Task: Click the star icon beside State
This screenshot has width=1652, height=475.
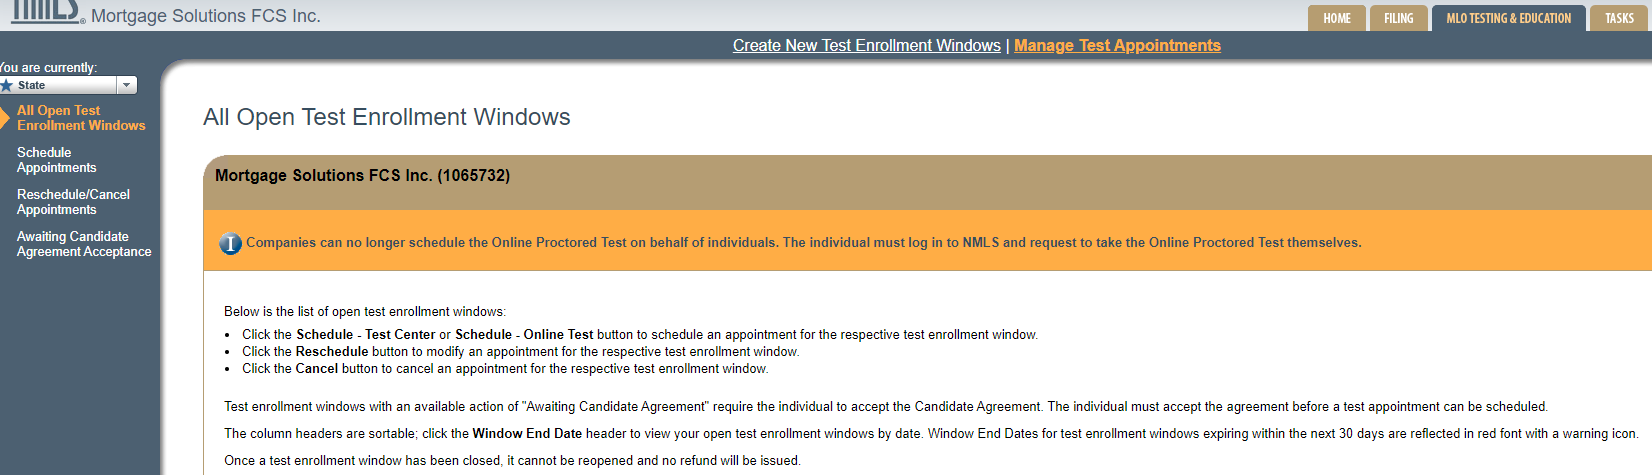Action: [7, 85]
